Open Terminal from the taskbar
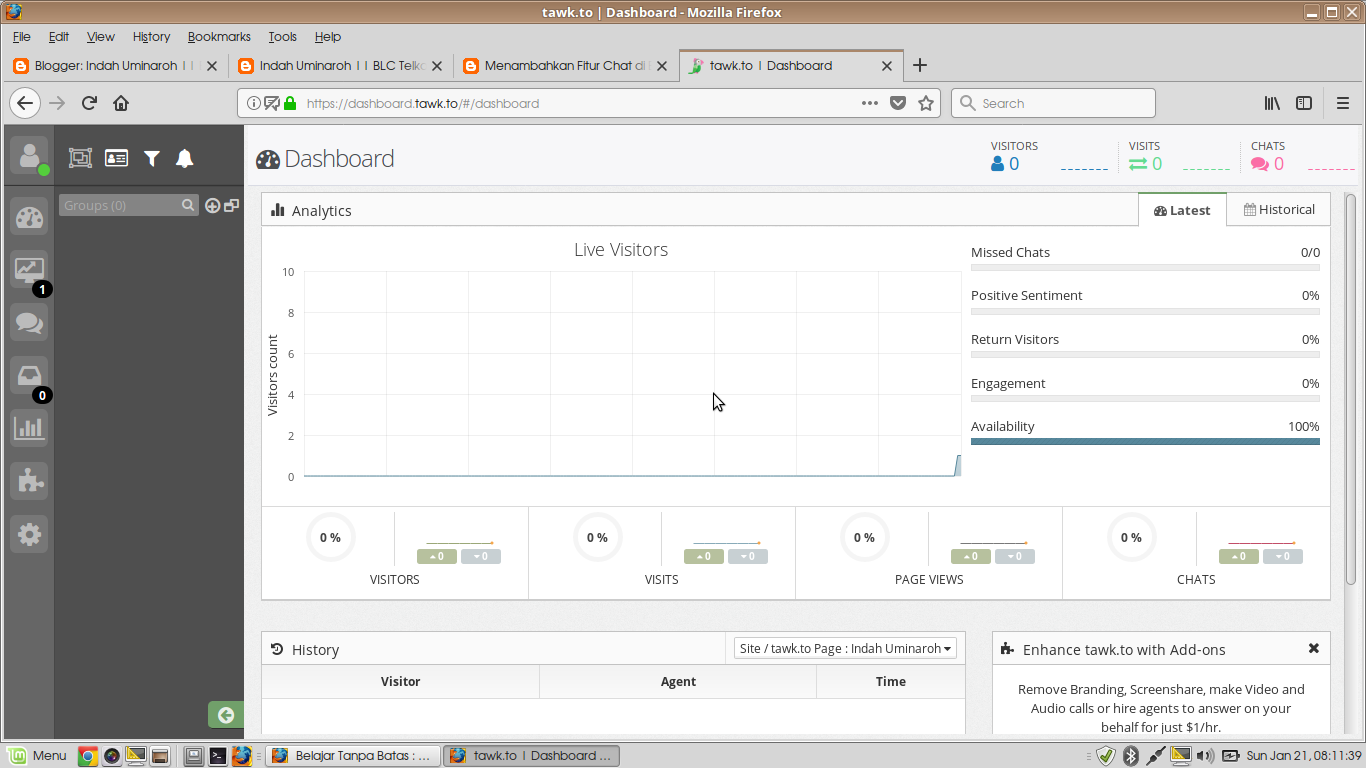 [x=218, y=756]
